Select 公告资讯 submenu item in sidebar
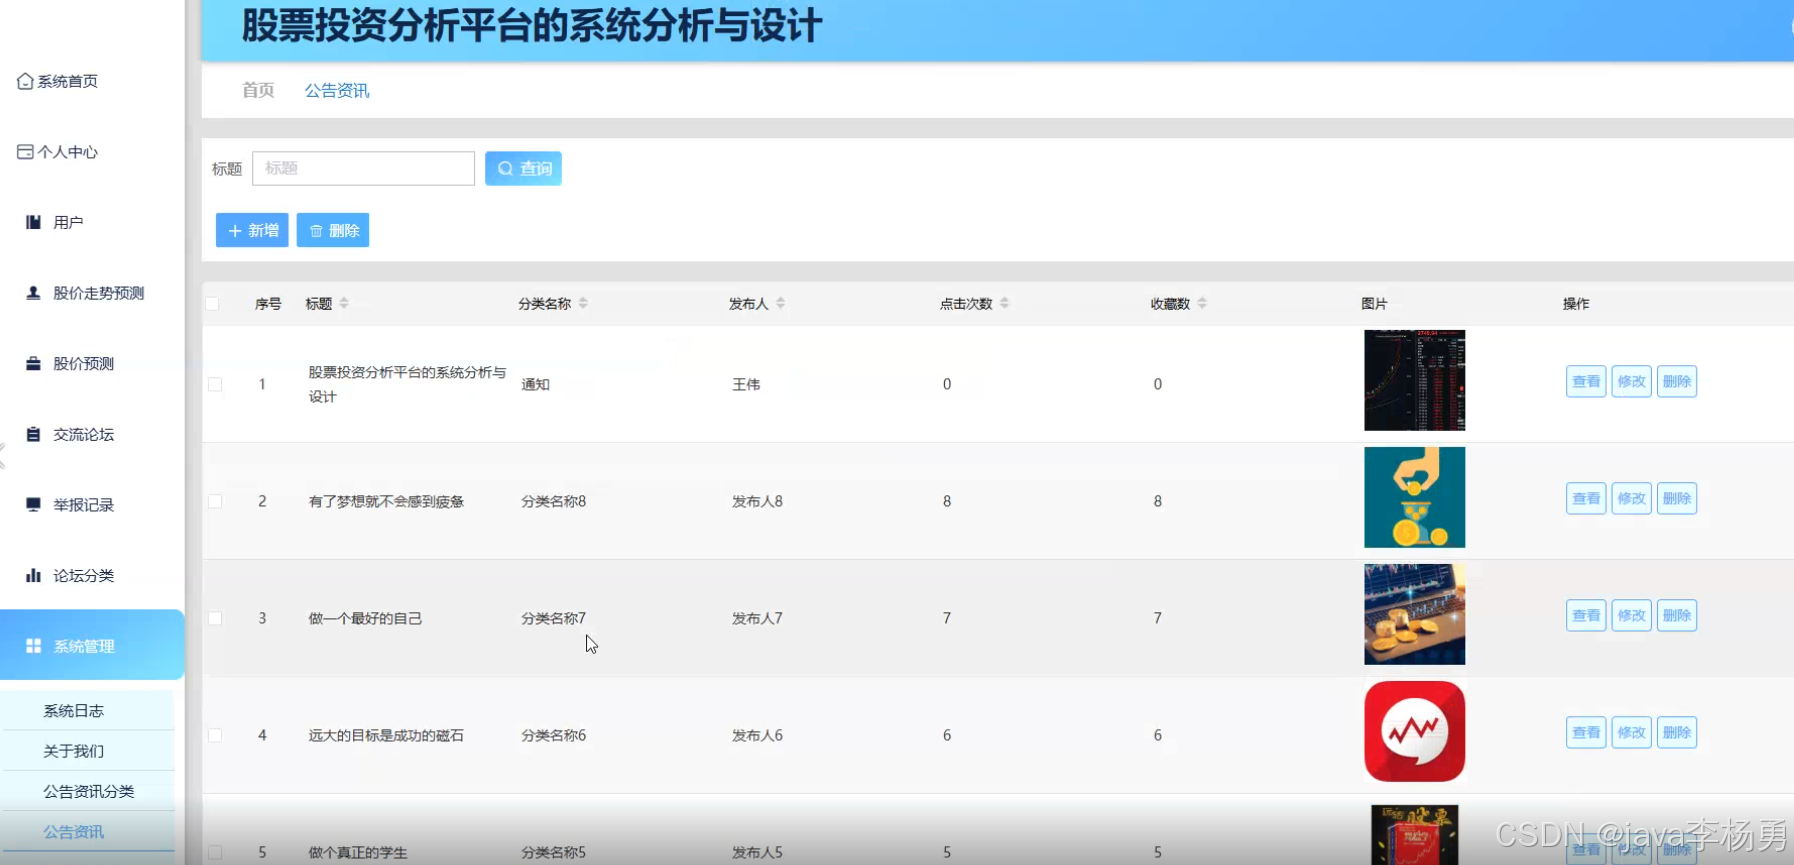Image resolution: width=1794 pixels, height=865 pixels. click(x=88, y=831)
